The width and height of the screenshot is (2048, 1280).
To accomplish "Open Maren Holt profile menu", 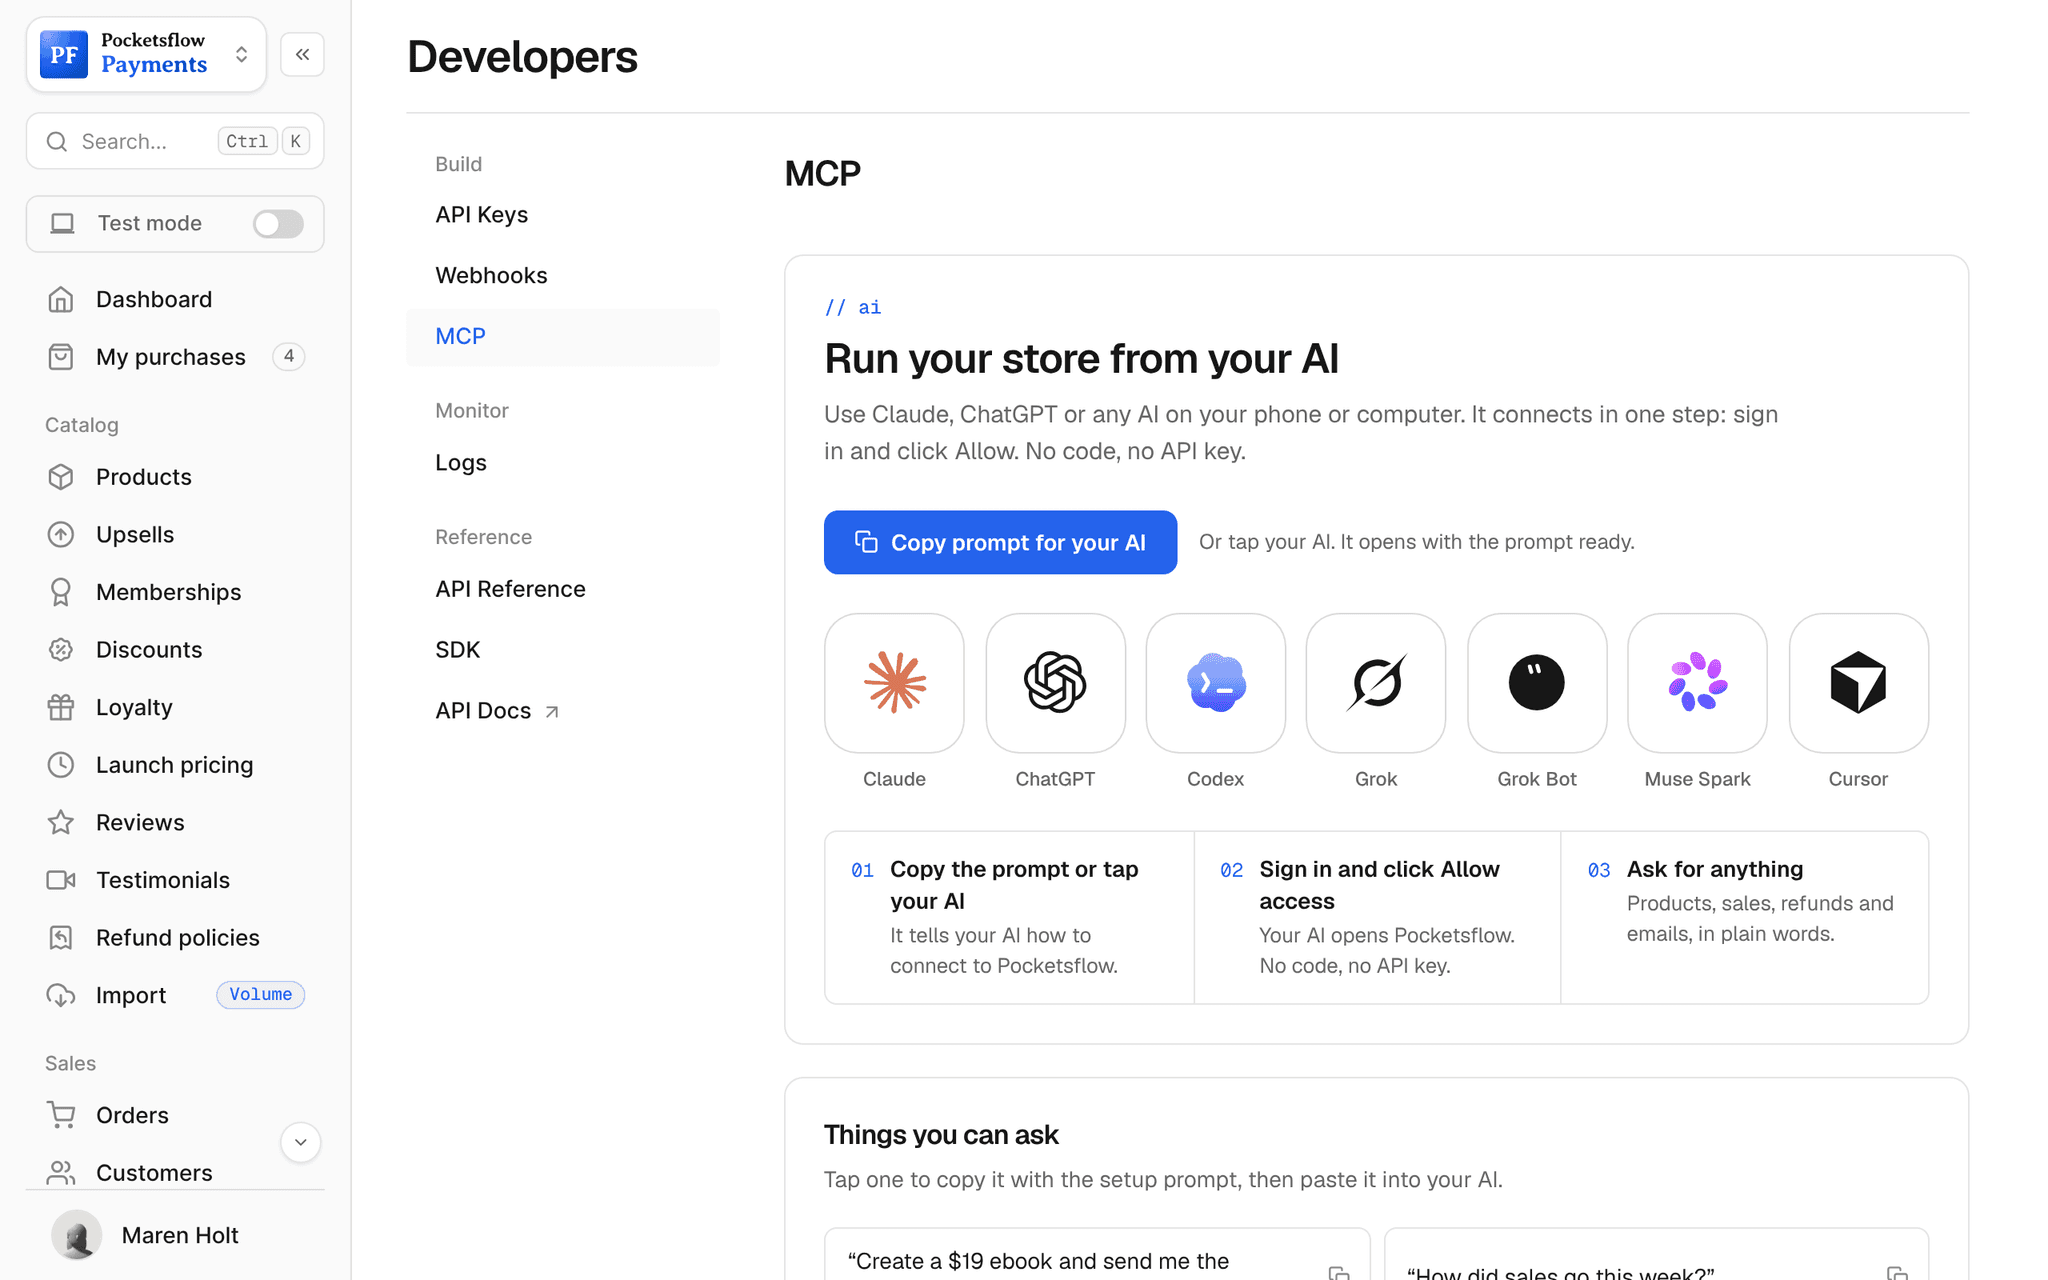I will point(175,1235).
